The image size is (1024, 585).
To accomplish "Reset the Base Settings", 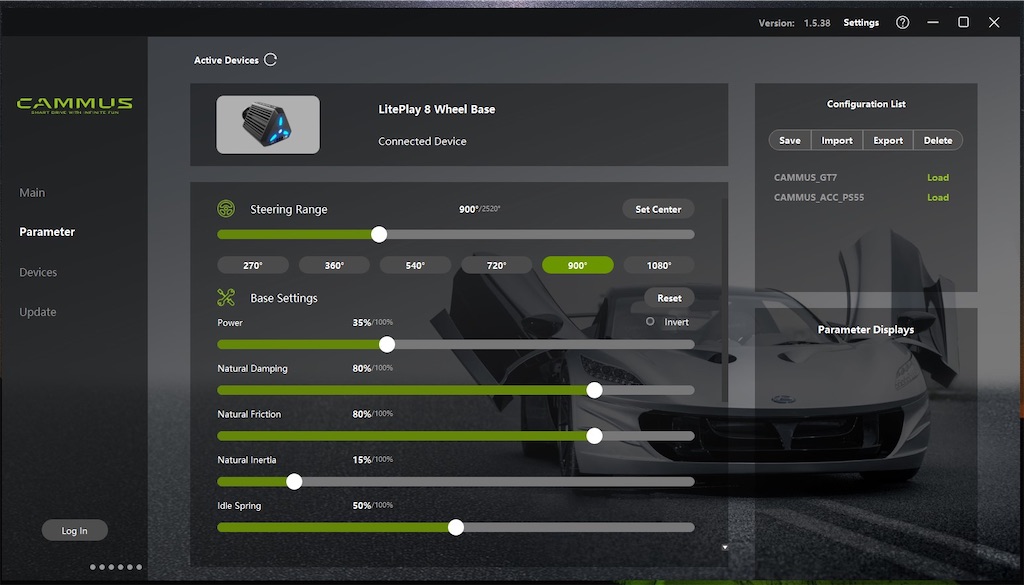I will (x=669, y=298).
